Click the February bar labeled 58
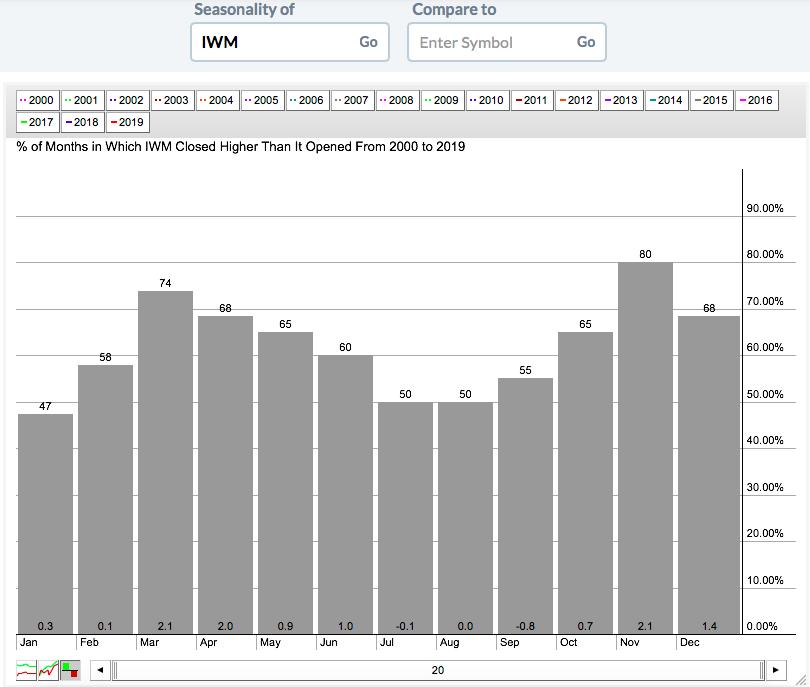 coord(105,499)
